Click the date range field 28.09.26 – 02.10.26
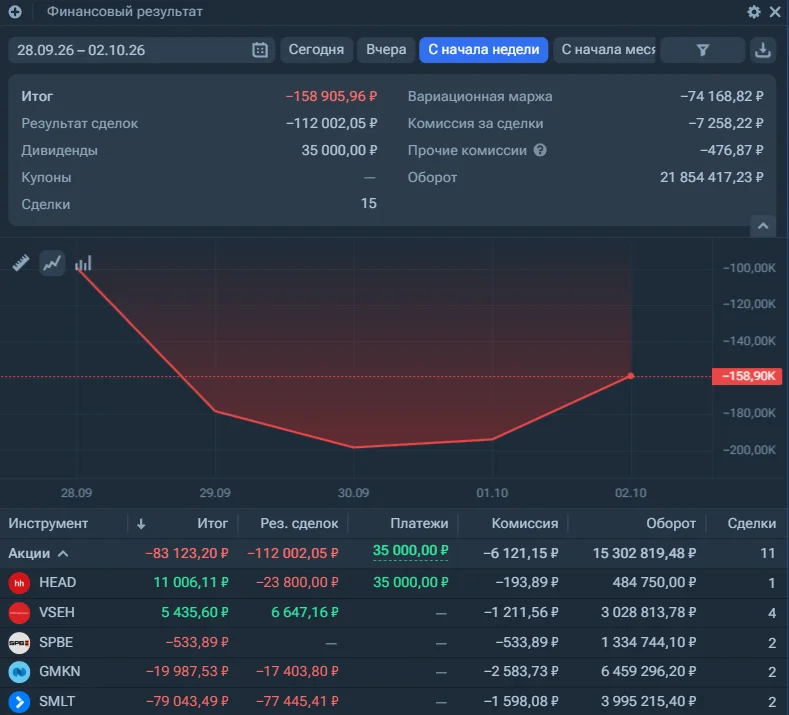Viewport: 789px width, 715px height. coord(141,50)
